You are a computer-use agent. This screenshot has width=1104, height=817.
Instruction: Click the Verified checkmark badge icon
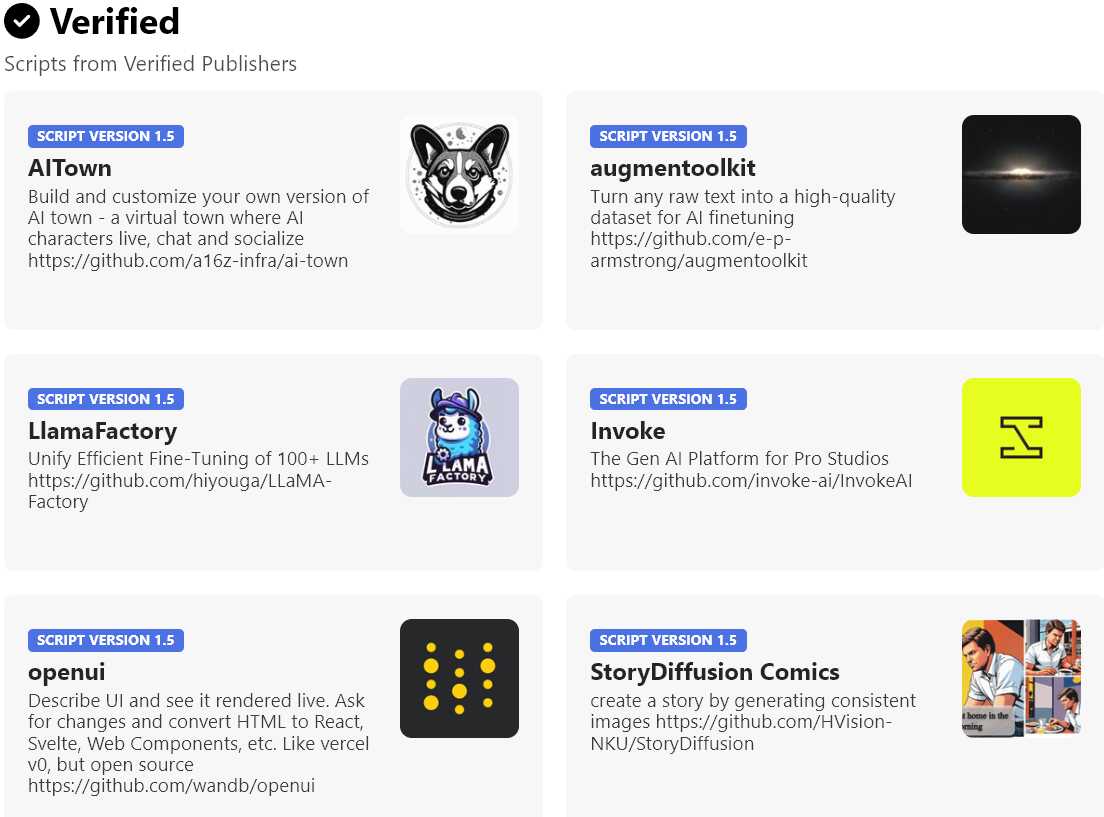tap(22, 21)
